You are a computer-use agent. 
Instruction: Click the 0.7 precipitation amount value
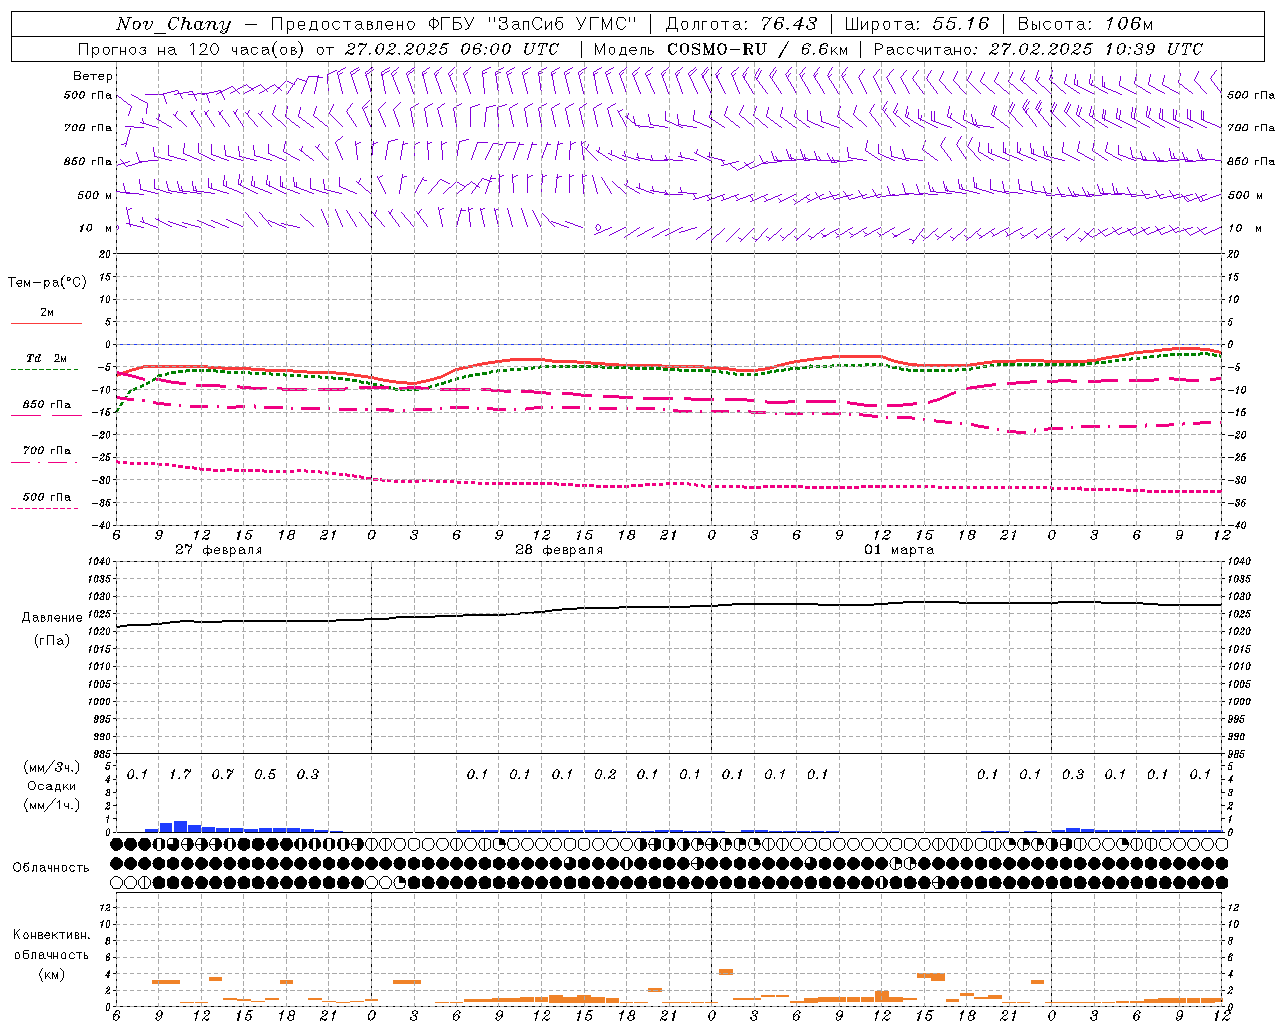tap(222, 775)
